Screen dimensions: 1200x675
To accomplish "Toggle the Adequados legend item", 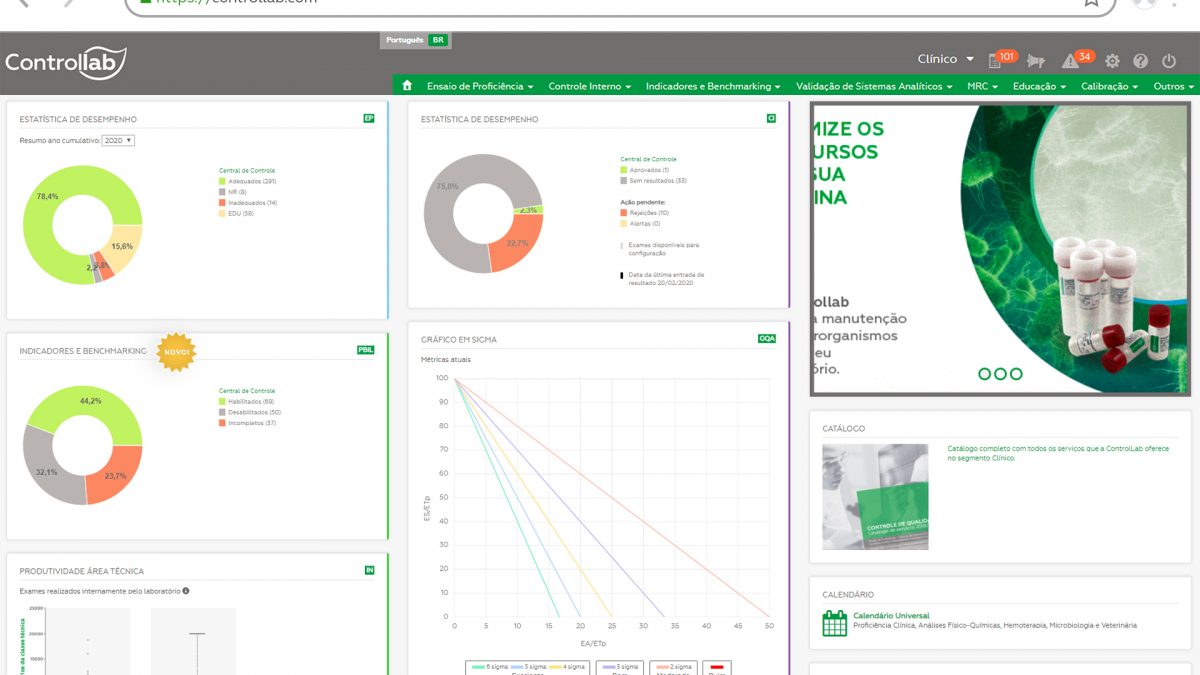I will [250, 181].
